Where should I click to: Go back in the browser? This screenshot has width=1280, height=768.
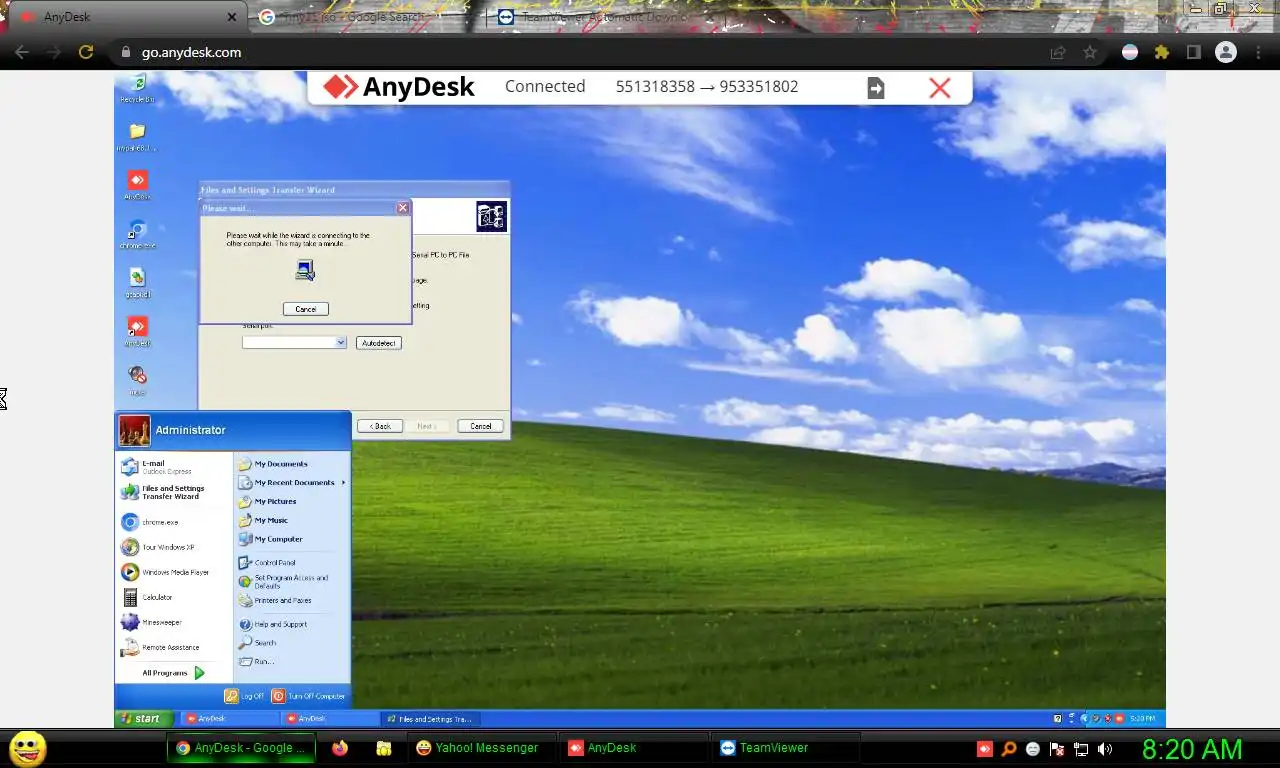click(x=21, y=52)
